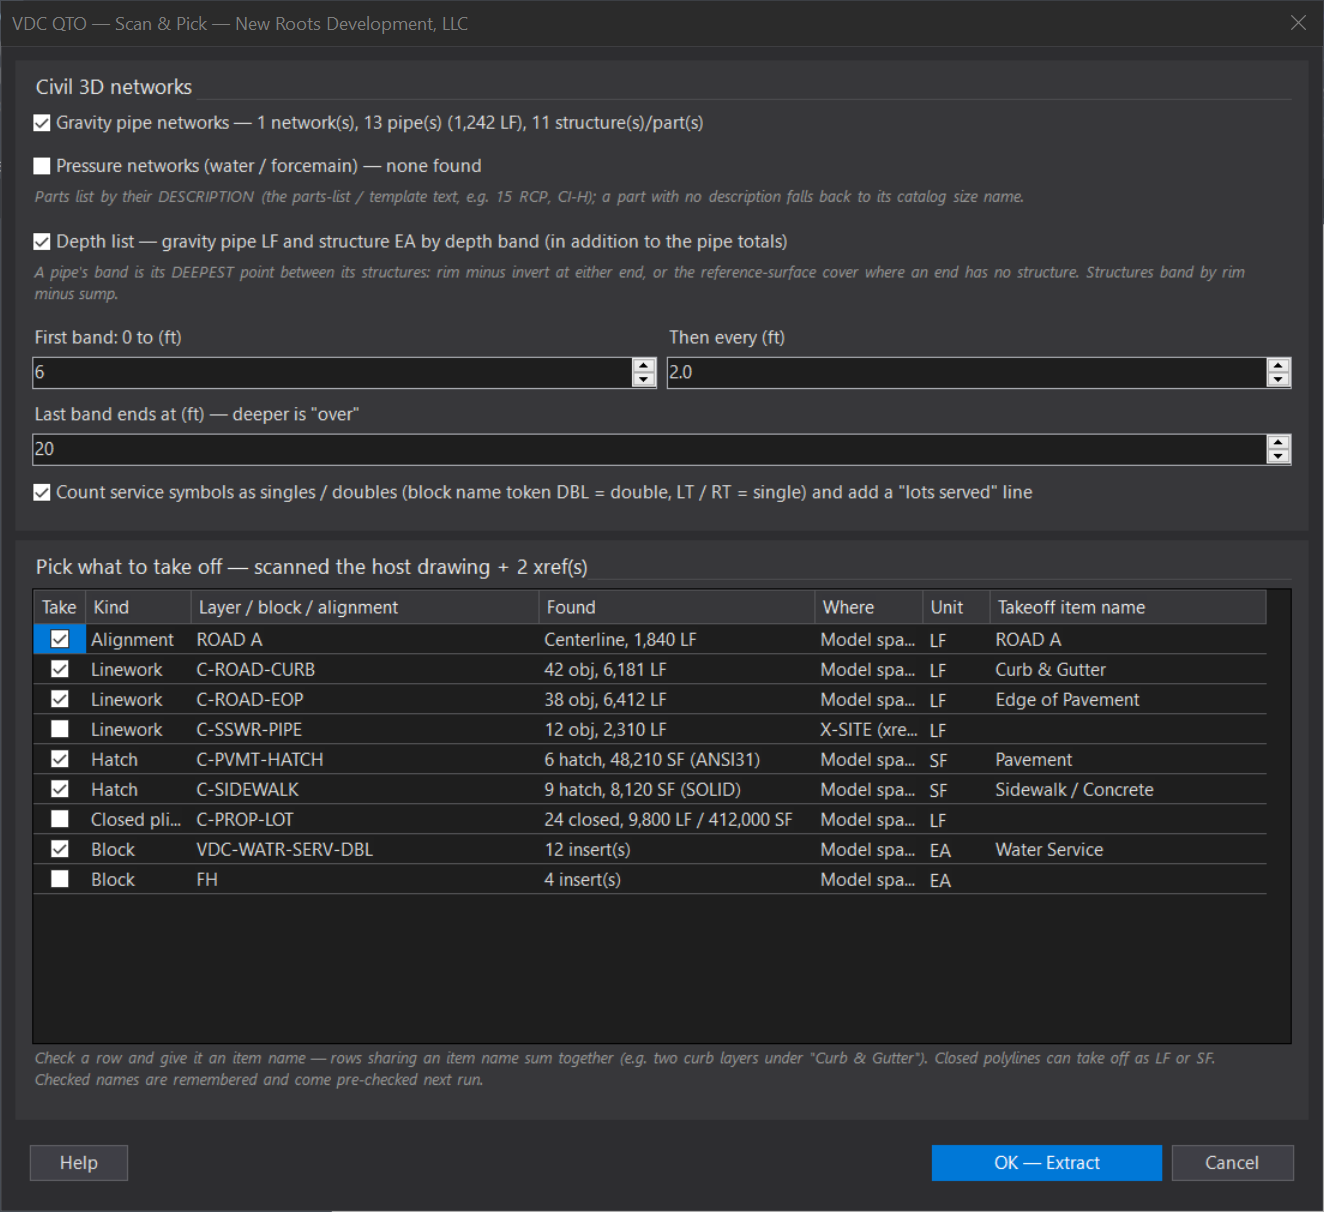Toggle the Gravity pipe networks checkbox
Viewport: 1324px width, 1212px height.
[x=42, y=123]
